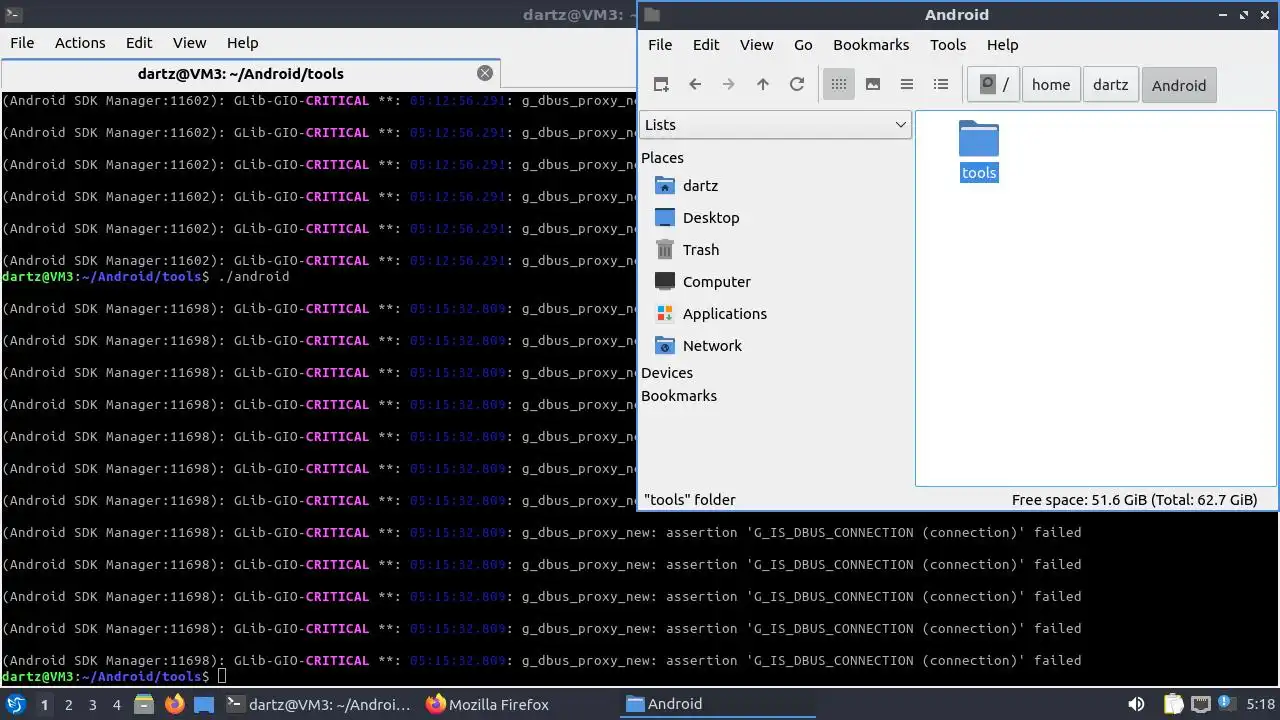Viewport: 1280px width, 720px height.
Task: Click root '/' path button
Action: [994, 85]
